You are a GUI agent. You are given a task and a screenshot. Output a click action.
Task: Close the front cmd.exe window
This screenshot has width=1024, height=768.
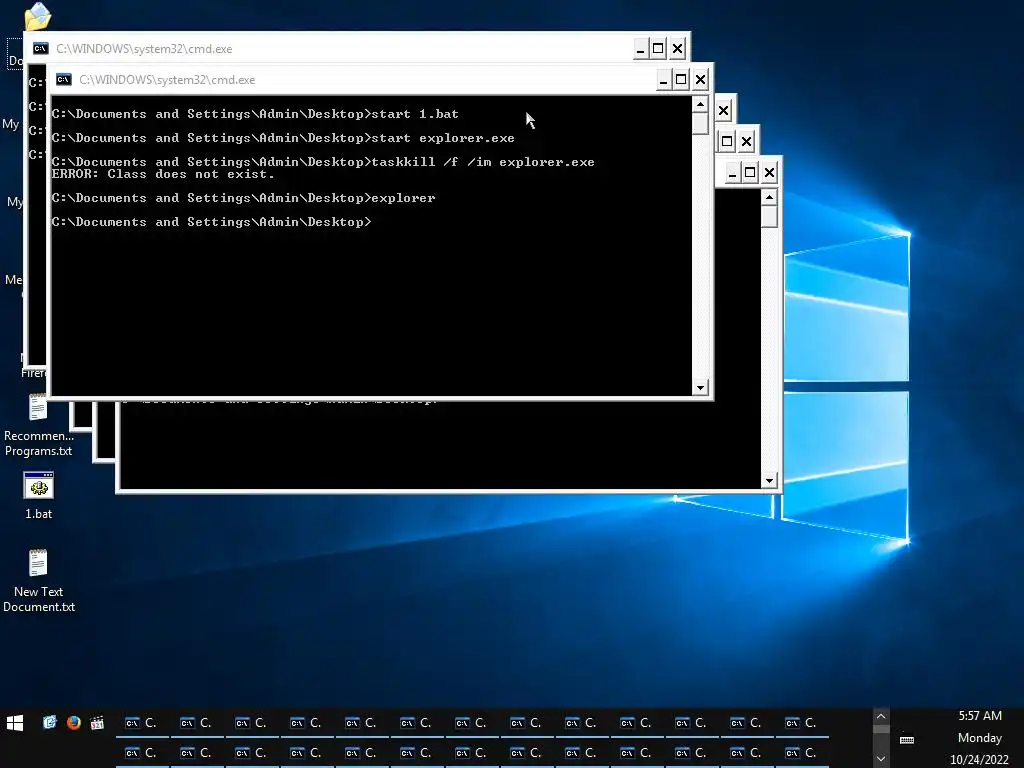pos(700,80)
